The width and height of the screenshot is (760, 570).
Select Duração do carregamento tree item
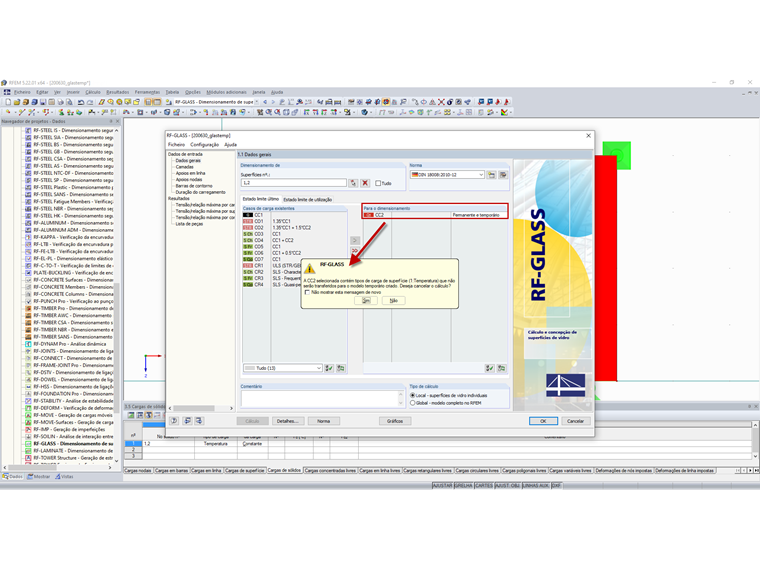200,192
